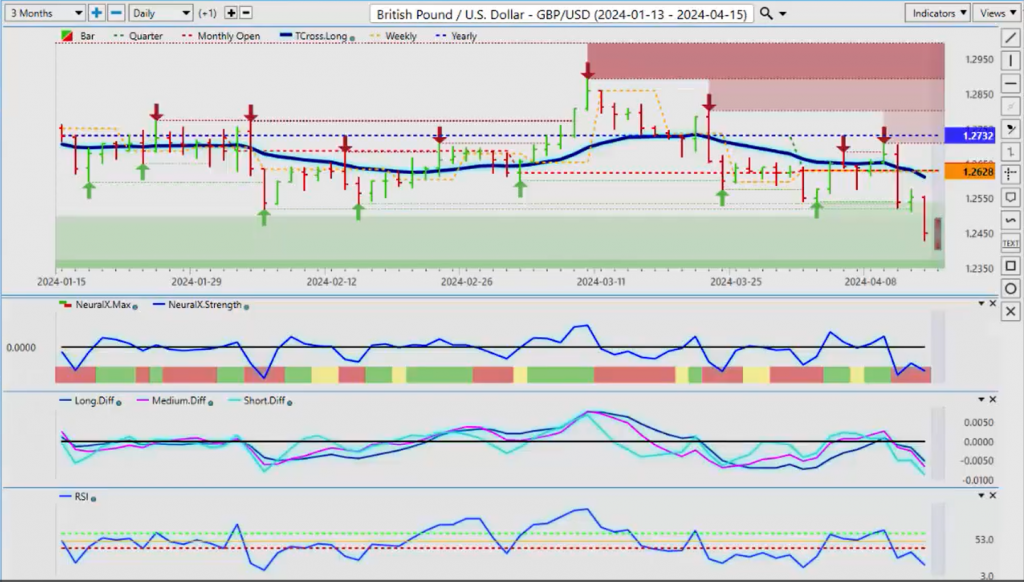The image size is (1024, 582).
Task: Toggle the RSI indicator settings dot
Action: [93, 498]
